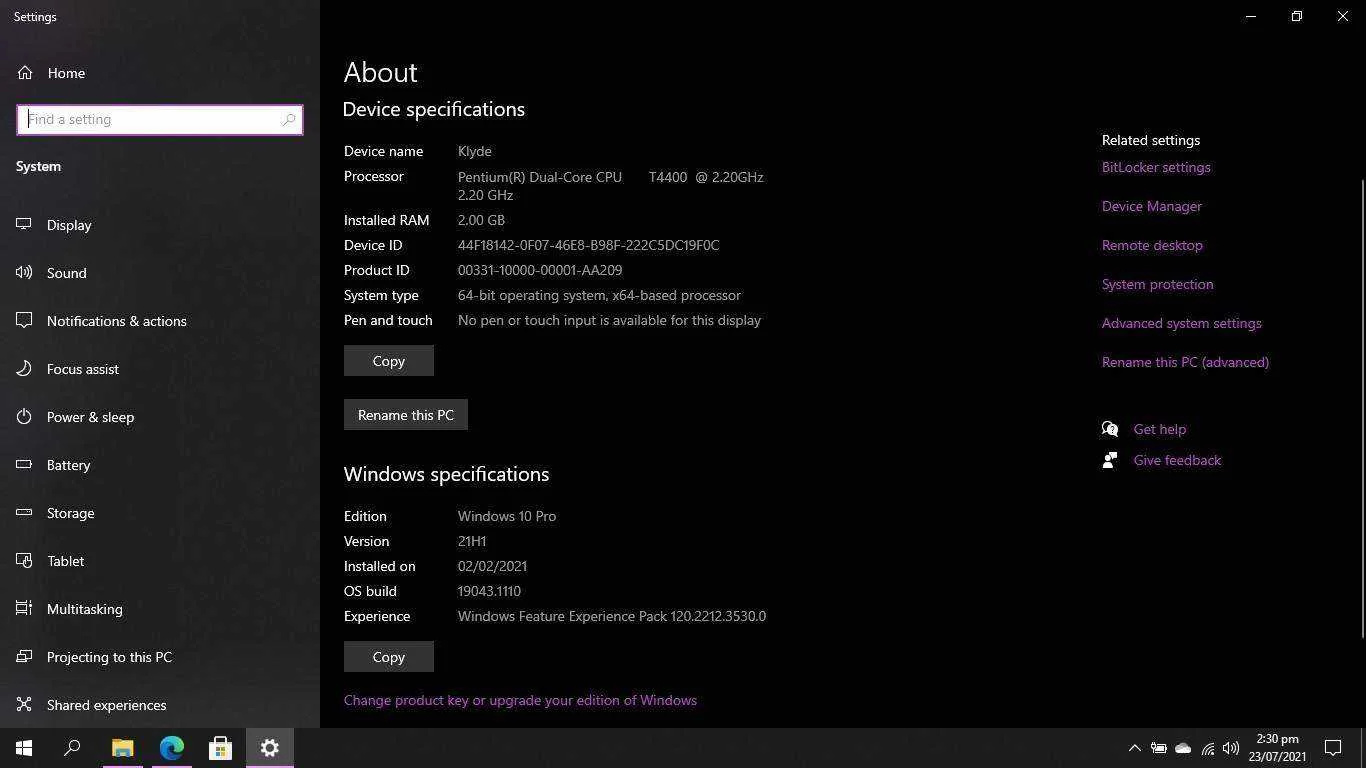Click the Focus assist moon icon

pyautogui.click(x=24, y=369)
